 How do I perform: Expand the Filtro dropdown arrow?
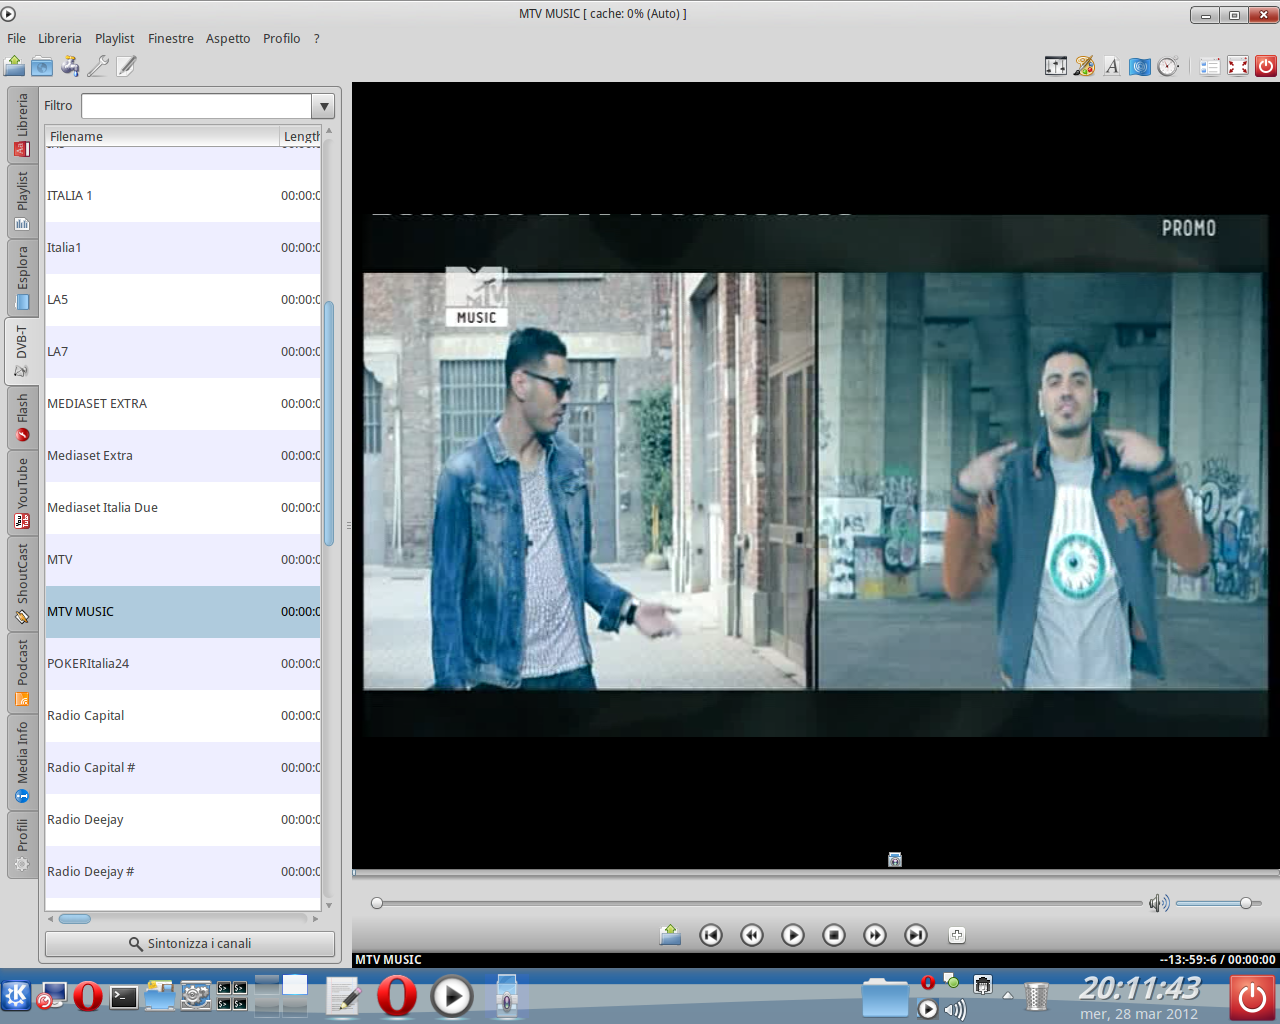pos(323,106)
